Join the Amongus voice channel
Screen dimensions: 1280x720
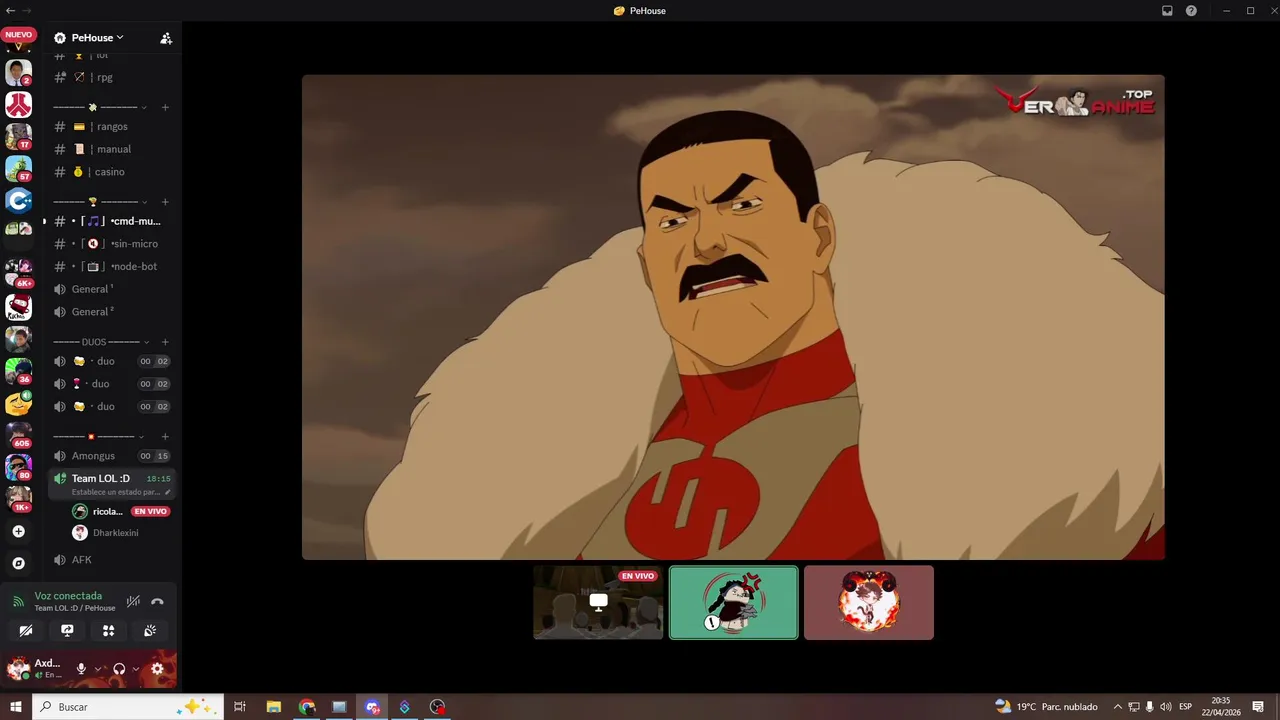click(111, 456)
